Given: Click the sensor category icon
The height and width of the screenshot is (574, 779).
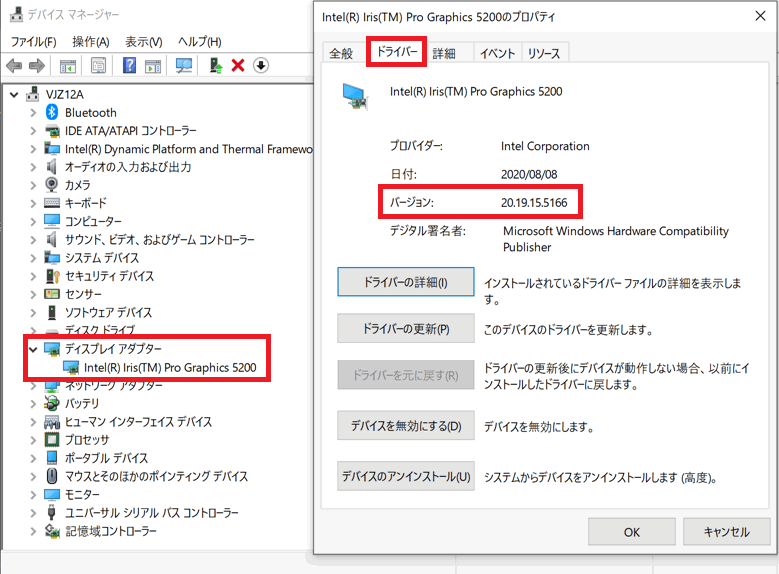Looking at the screenshot, I should click(52, 294).
